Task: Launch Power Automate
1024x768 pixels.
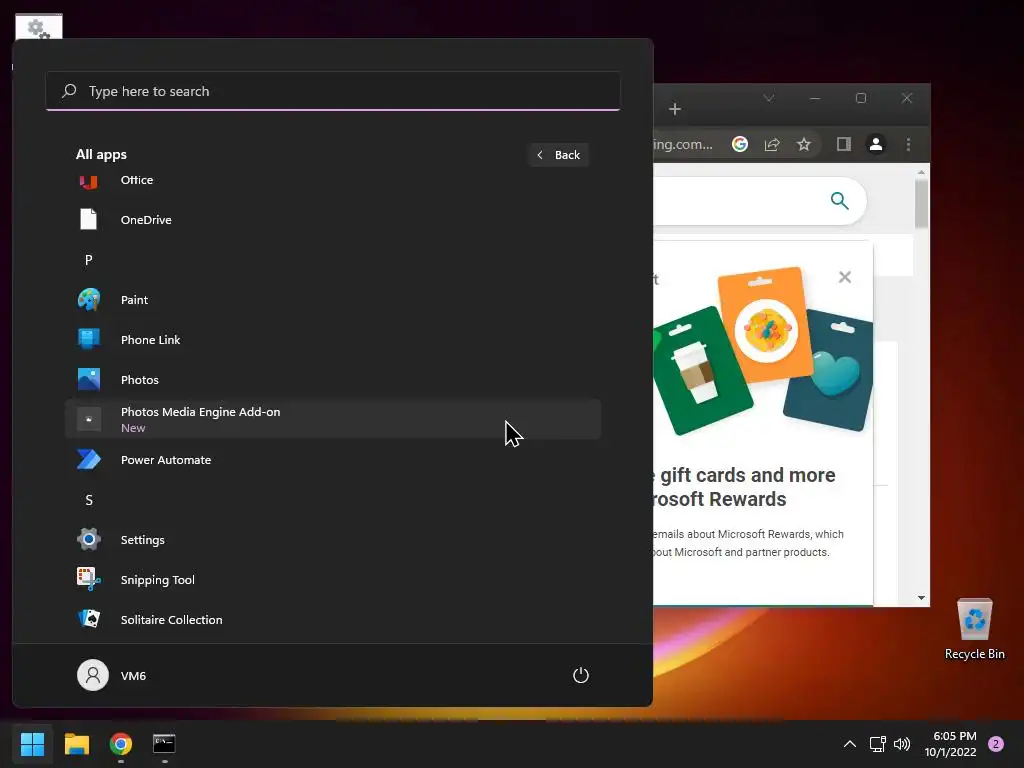Action: [x=332, y=460]
